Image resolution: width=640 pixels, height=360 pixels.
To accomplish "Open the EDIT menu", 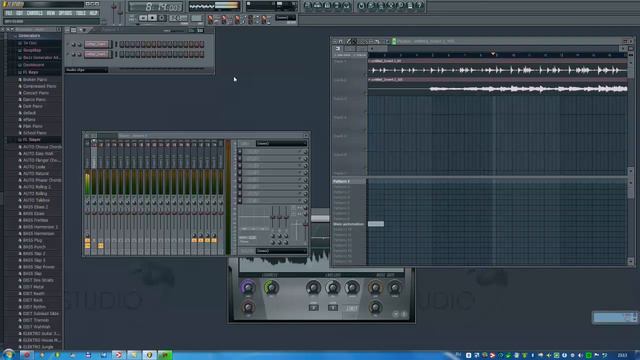I will coord(19,13).
